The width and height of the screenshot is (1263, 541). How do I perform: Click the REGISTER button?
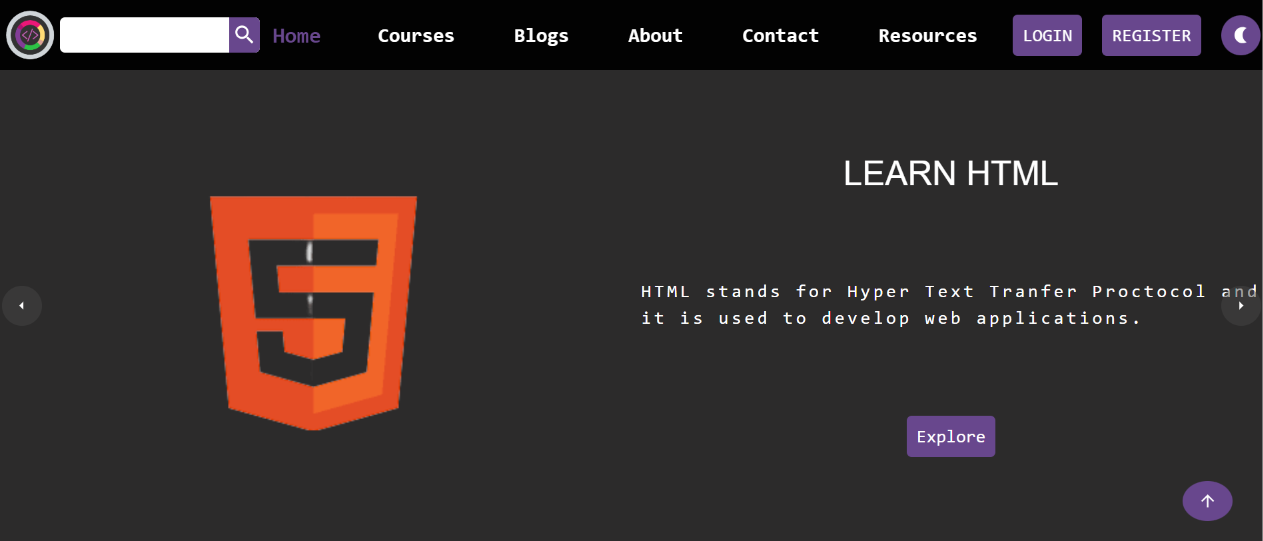[1151, 35]
